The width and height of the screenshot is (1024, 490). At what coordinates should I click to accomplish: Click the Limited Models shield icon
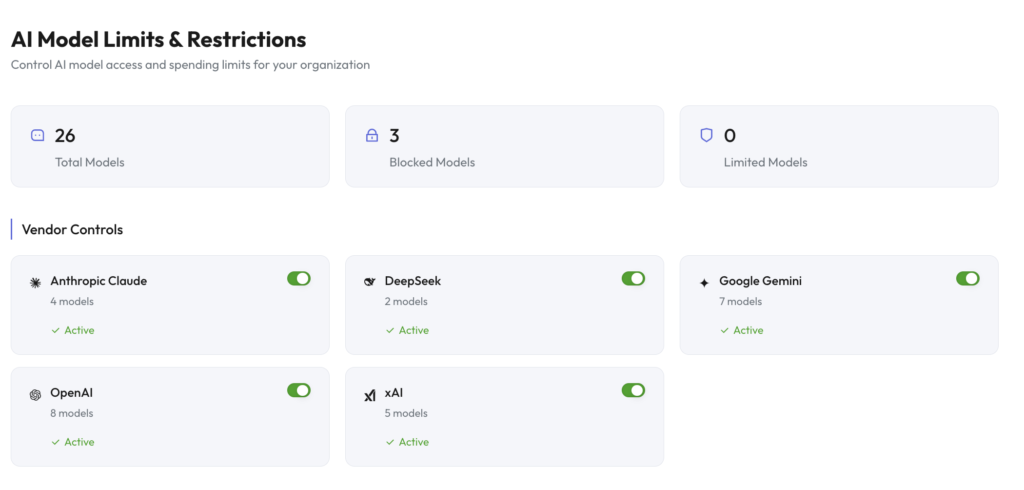pos(706,135)
